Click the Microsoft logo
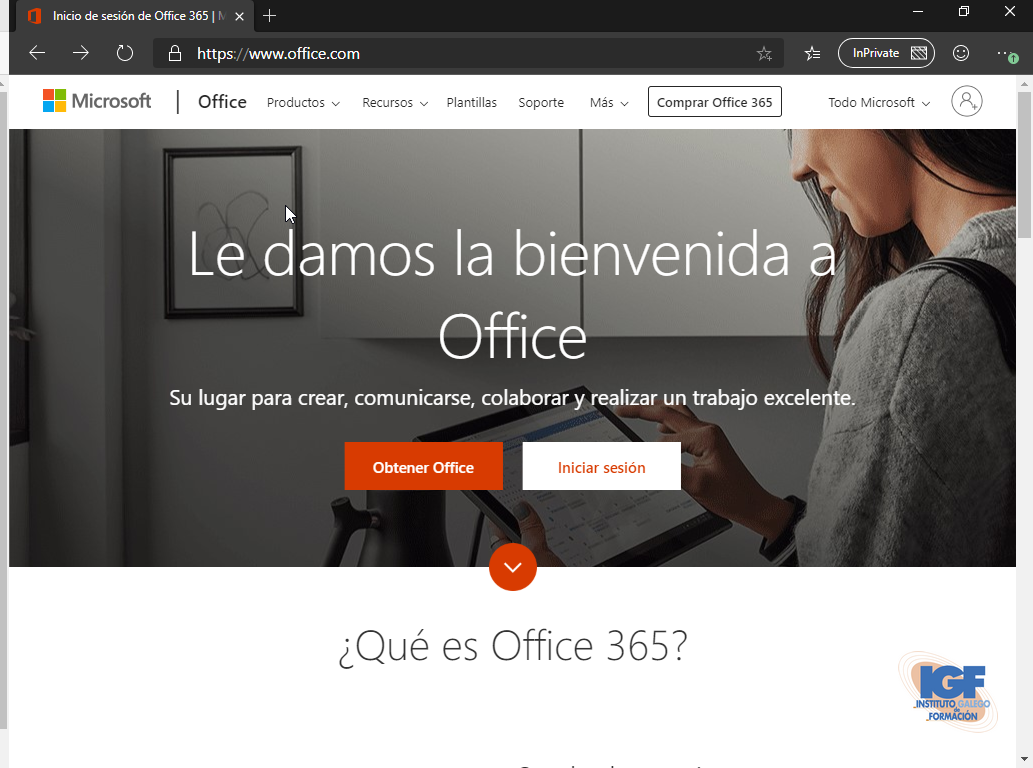Viewport: 1033px width, 768px height. click(x=97, y=101)
